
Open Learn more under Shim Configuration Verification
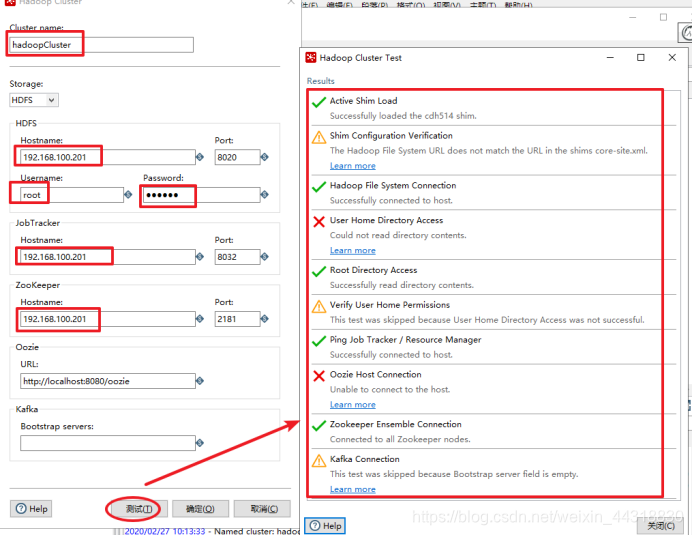(353, 166)
